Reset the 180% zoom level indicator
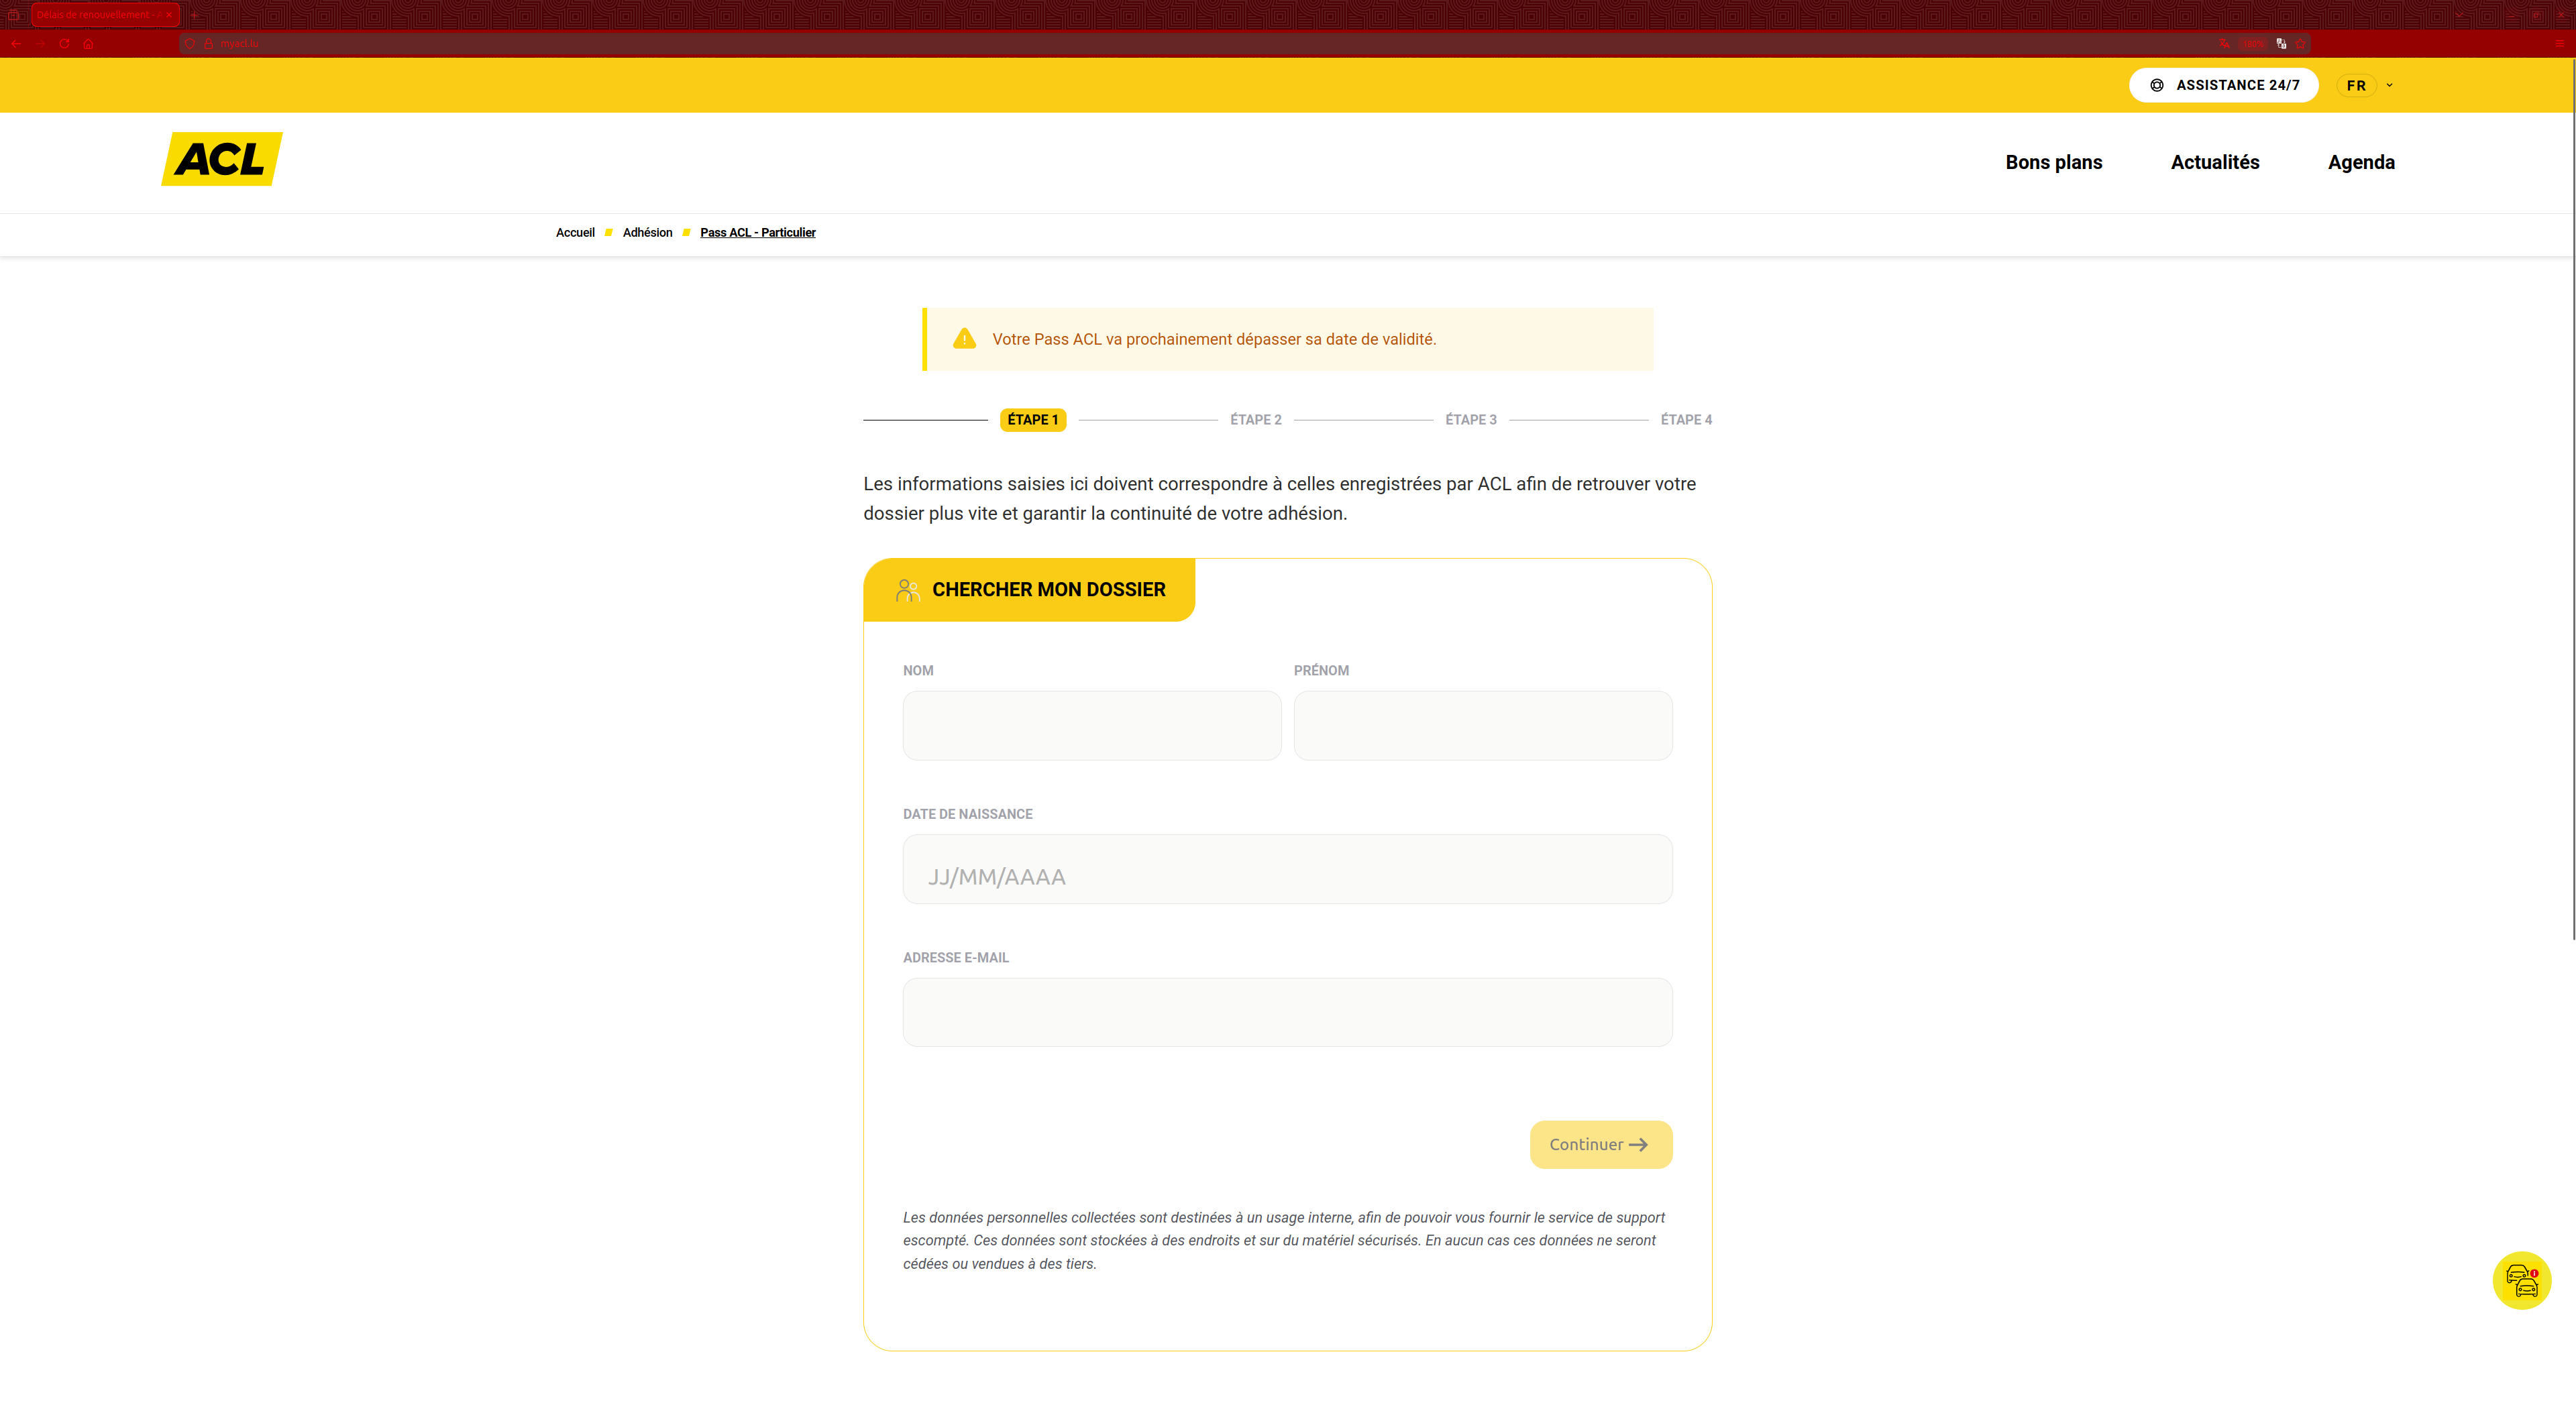 pos(2252,44)
